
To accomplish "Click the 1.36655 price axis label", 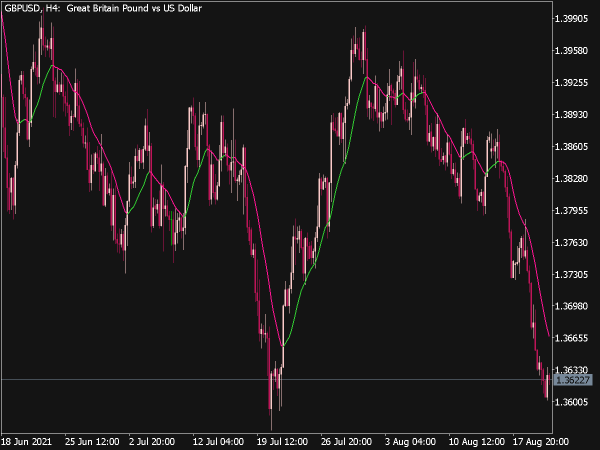I will point(571,338).
